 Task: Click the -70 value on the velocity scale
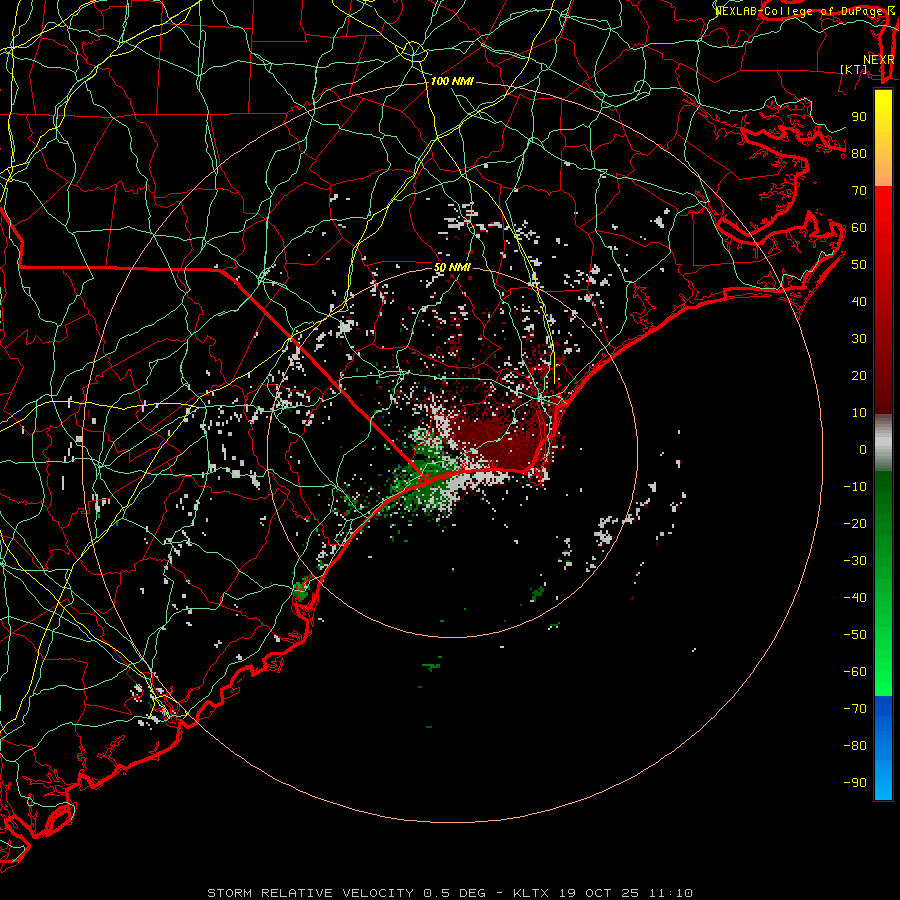855,708
